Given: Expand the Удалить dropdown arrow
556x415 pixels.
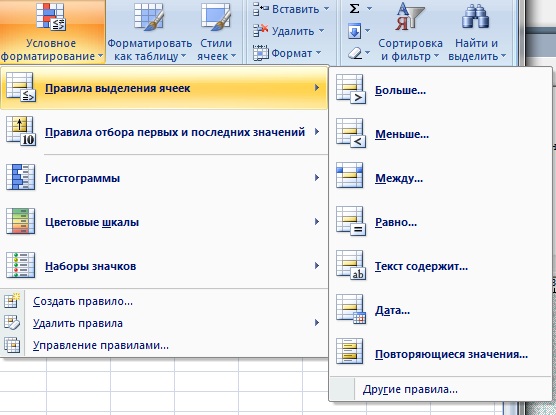Looking at the screenshot, I should tap(321, 31).
